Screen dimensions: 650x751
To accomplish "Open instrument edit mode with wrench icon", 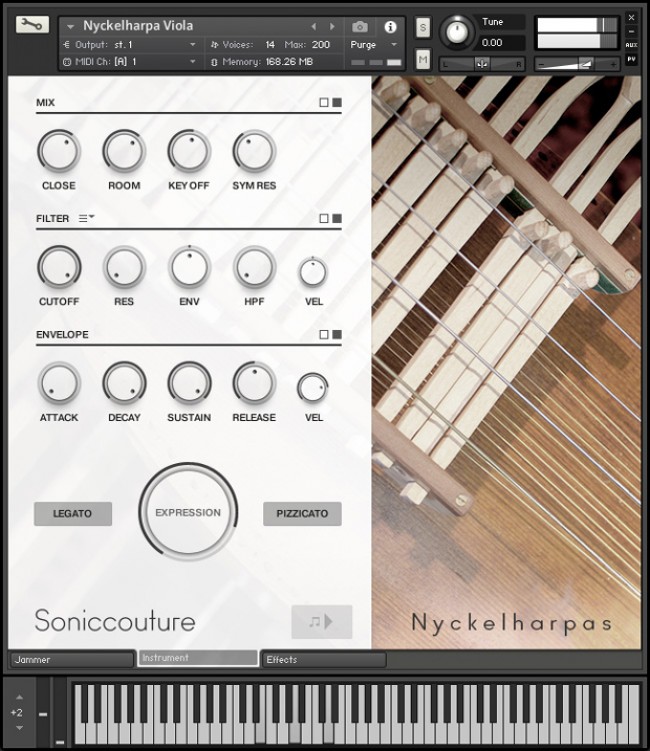I will click(30, 25).
